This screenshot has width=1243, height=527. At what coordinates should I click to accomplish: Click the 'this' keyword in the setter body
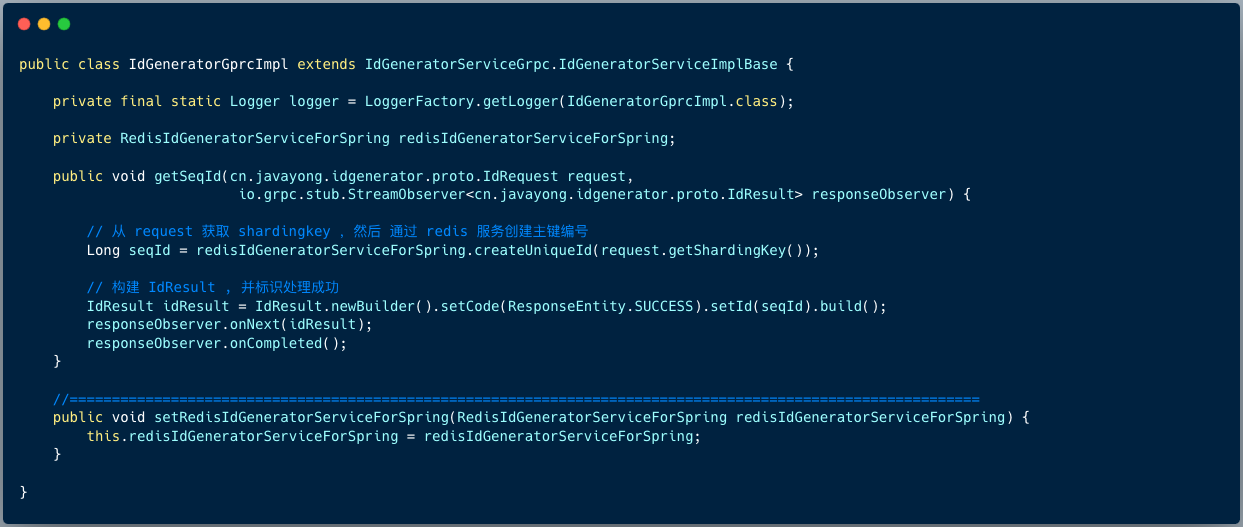(x=102, y=436)
